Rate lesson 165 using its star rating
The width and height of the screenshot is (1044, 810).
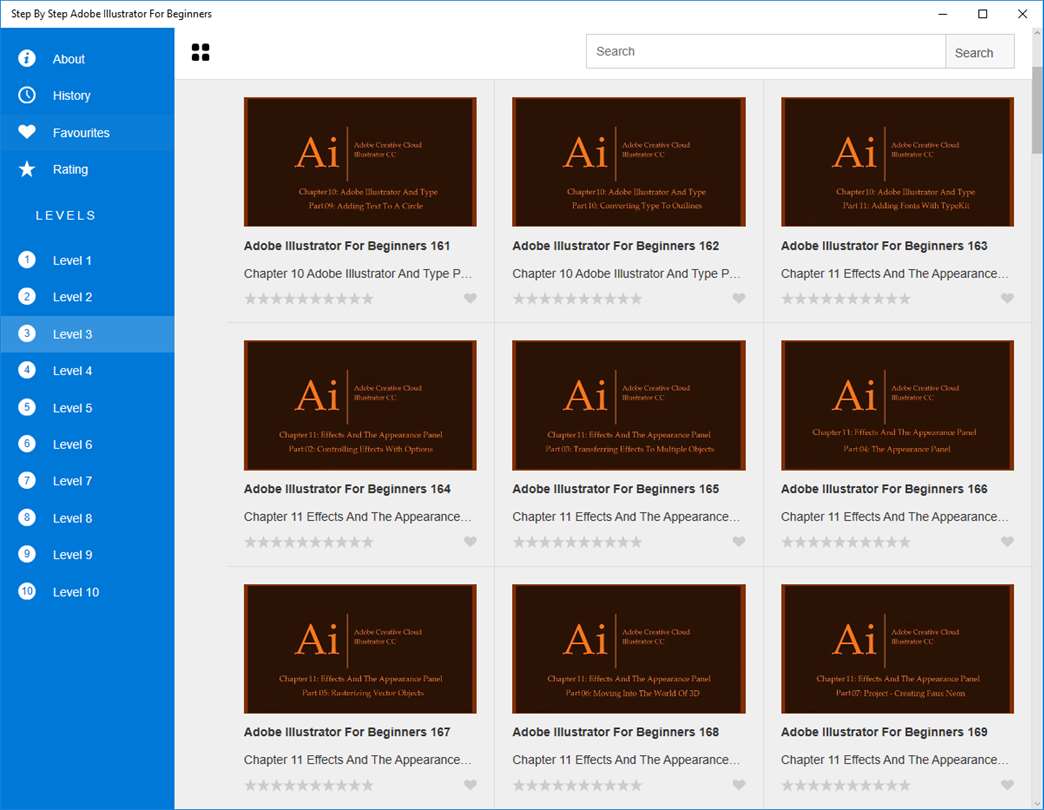(577, 542)
